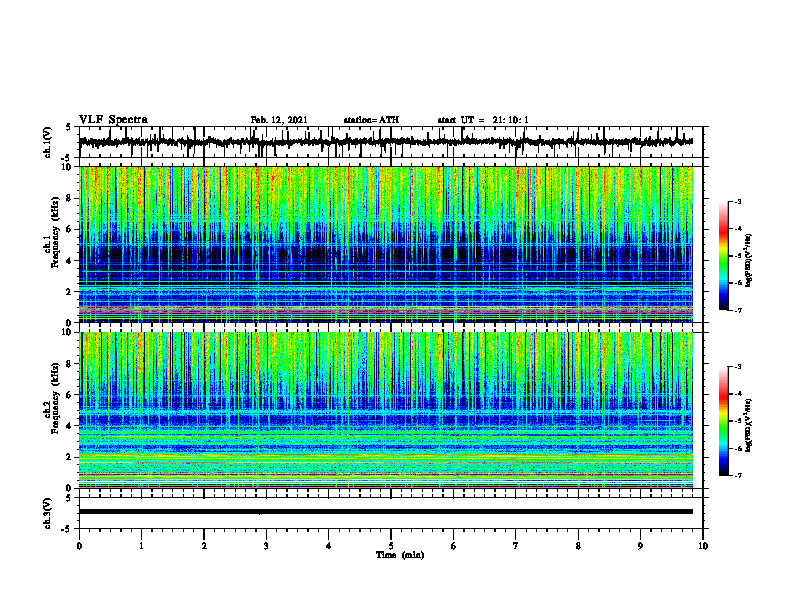Image resolution: width=792 pixels, height=612 pixels.
Task: Click the ch.2 spectrogram color scale bar
Action: pos(723,421)
